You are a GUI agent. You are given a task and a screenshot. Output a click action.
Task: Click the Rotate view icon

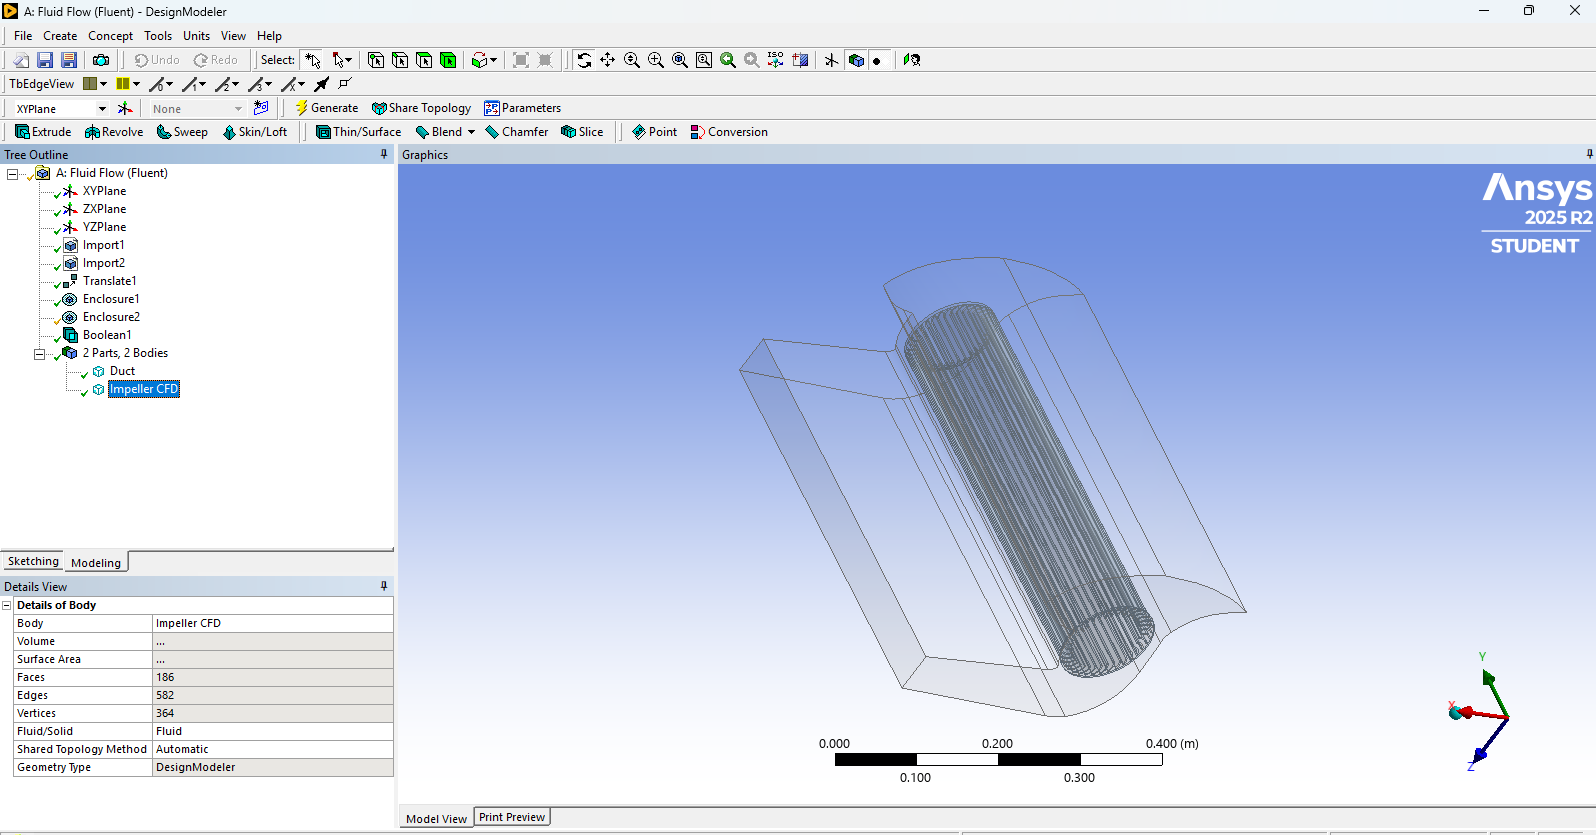584,60
